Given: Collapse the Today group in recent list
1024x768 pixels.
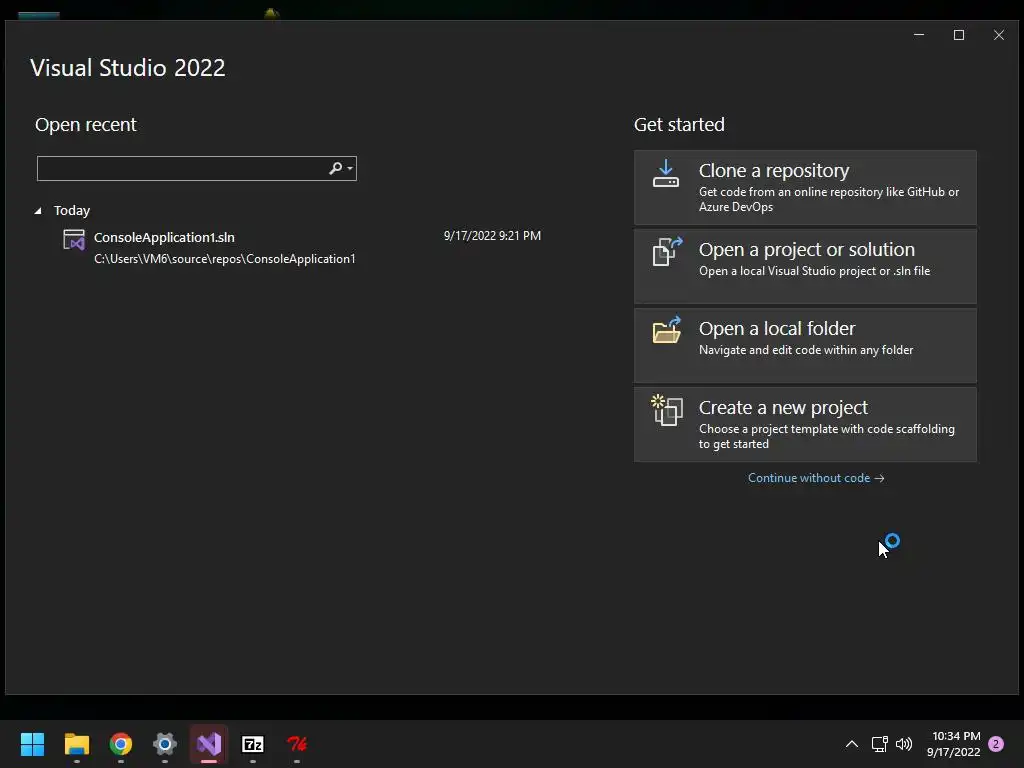Looking at the screenshot, I should pos(38,211).
